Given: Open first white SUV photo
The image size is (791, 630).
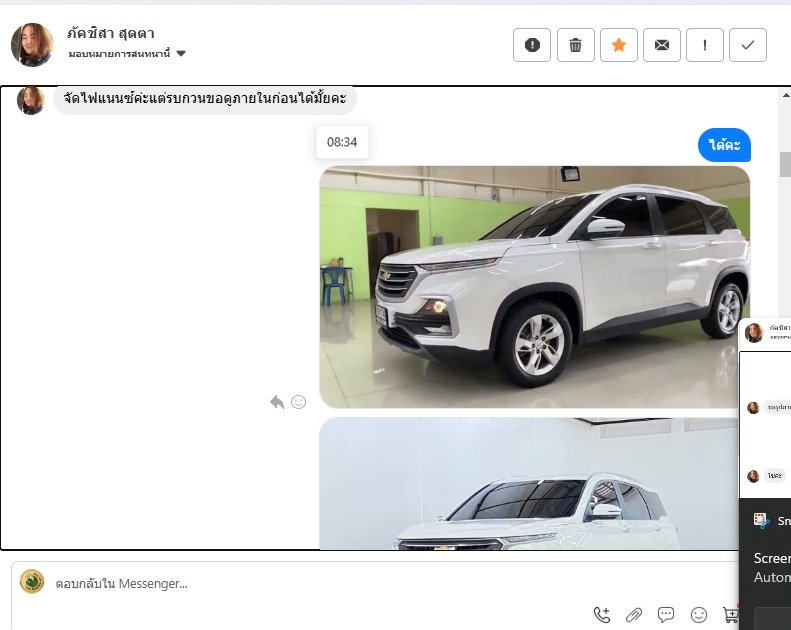Looking at the screenshot, I should [534, 287].
